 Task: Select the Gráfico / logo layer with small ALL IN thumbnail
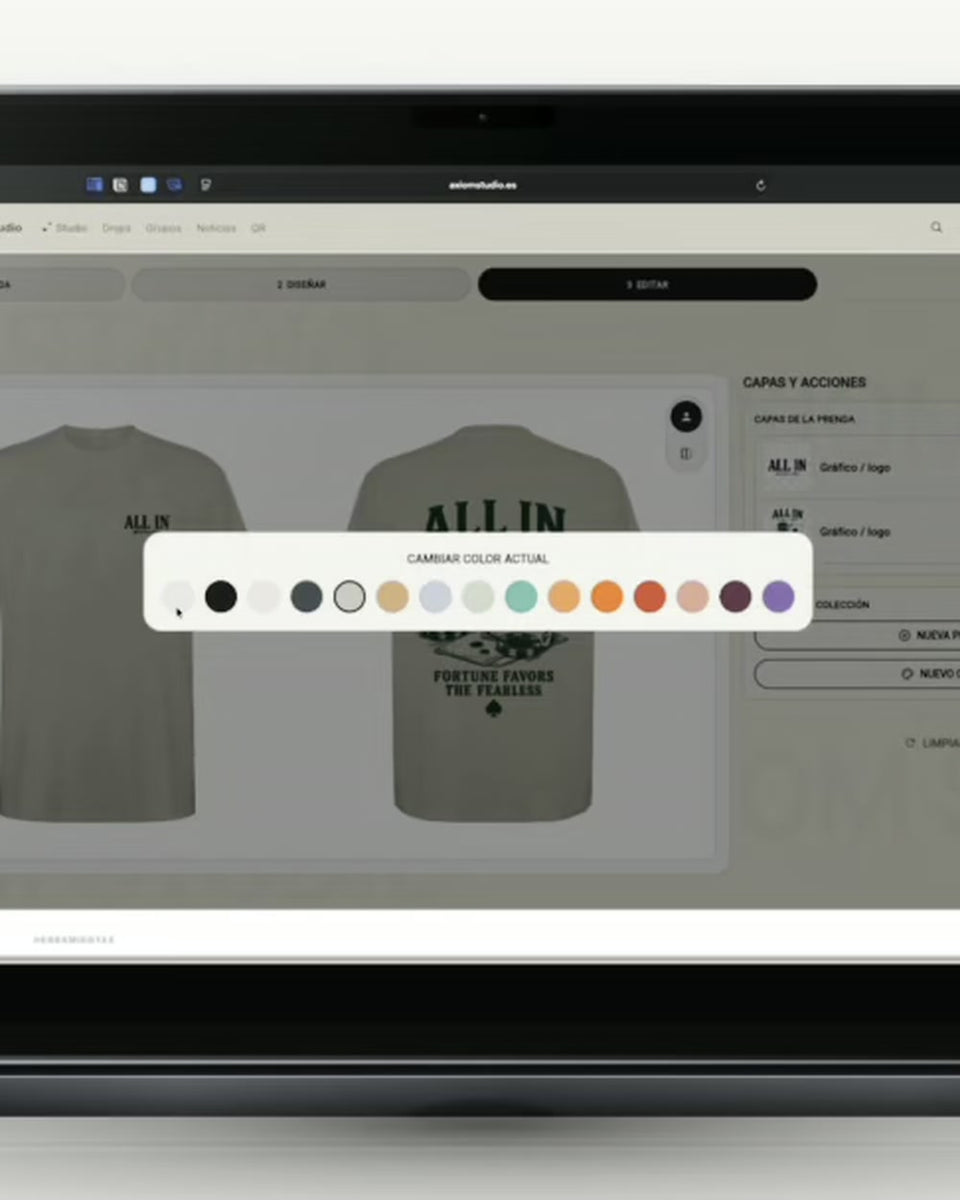coord(858,467)
